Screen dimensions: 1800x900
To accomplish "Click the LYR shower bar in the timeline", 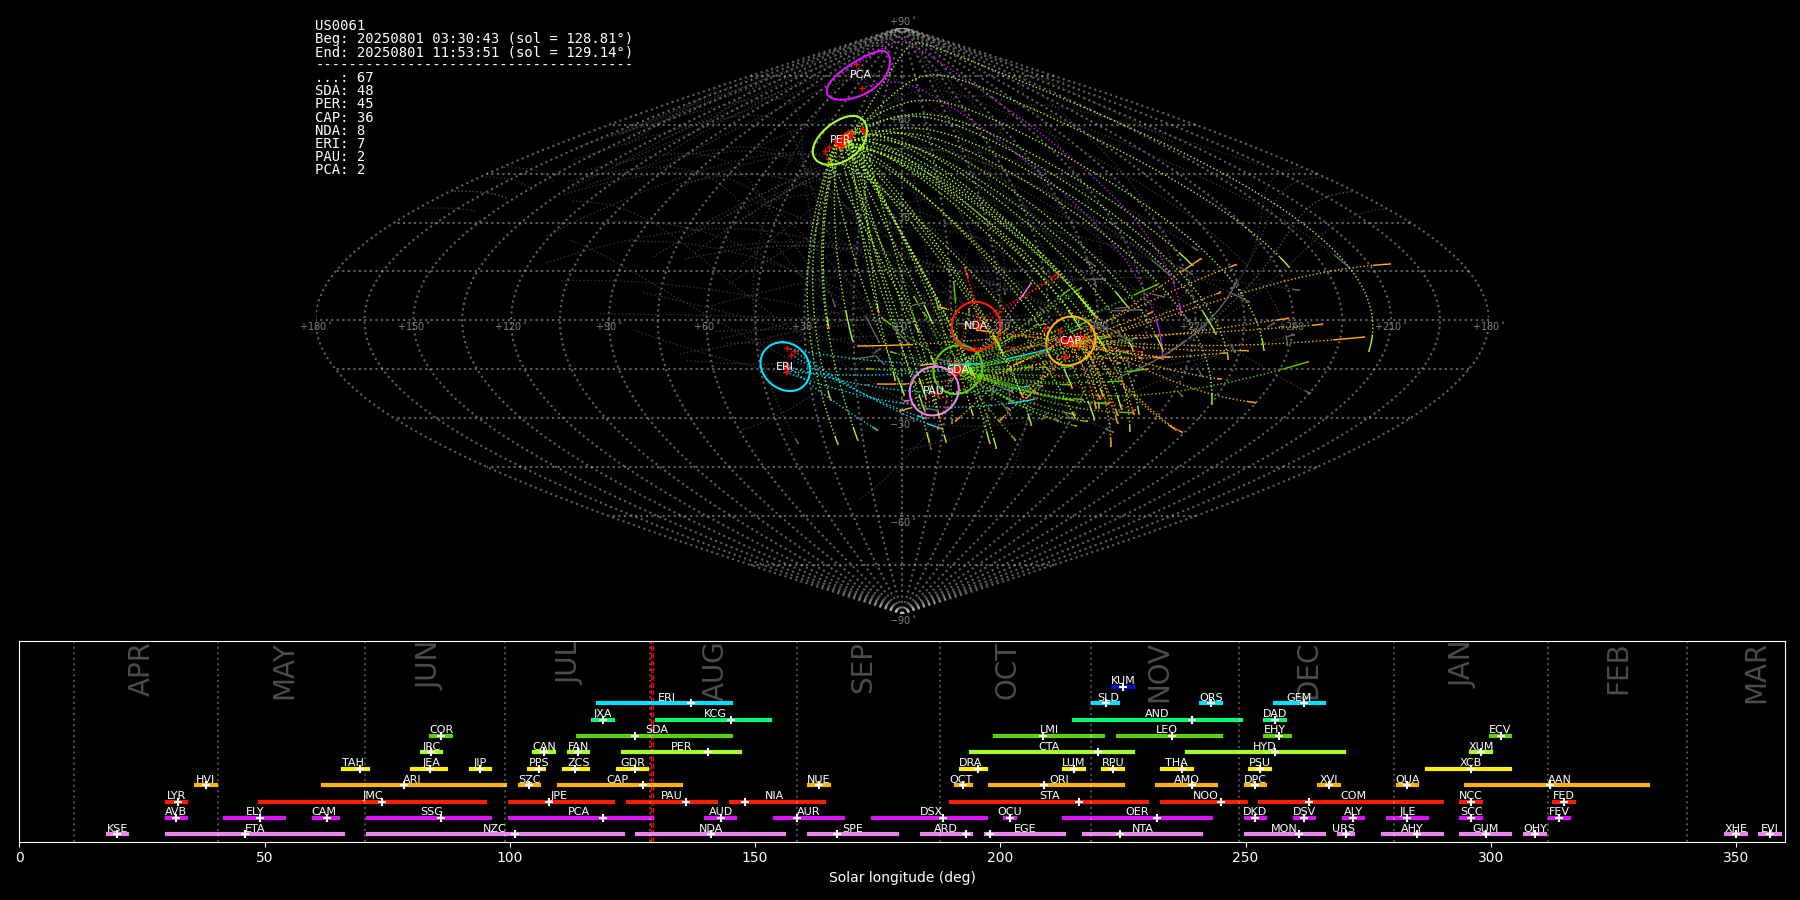I will coord(176,801).
